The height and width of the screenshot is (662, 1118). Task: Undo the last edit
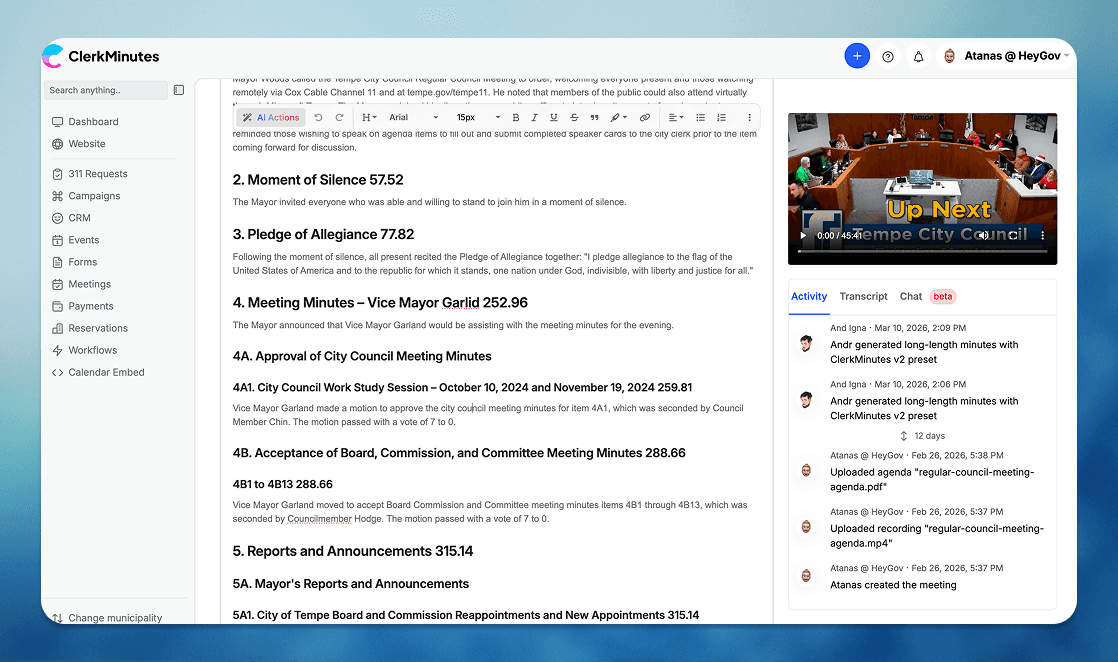click(x=318, y=118)
